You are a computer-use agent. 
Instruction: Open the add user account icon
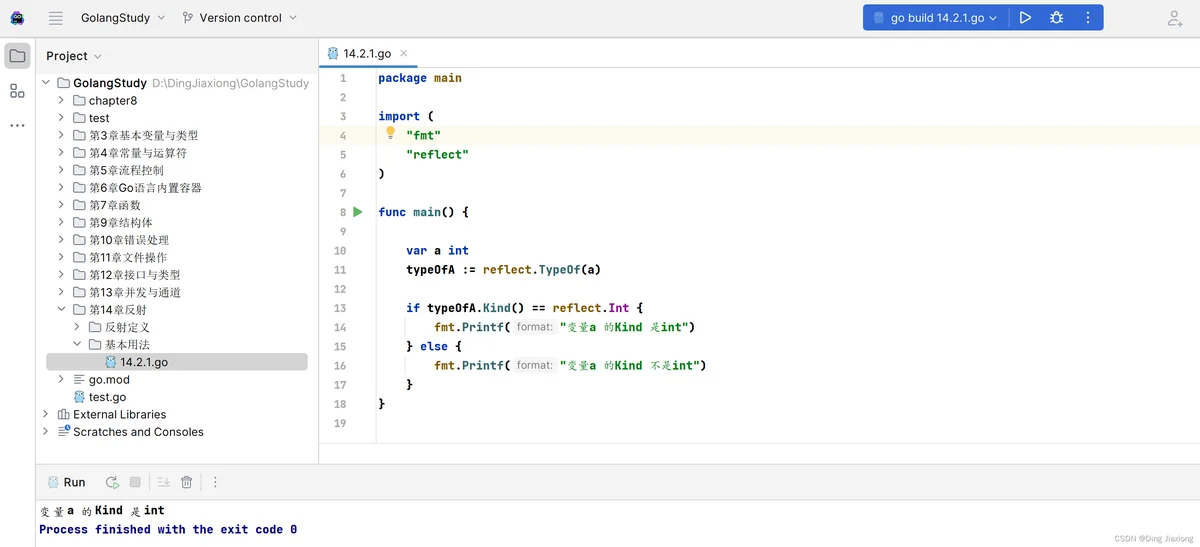point(1175,18)
